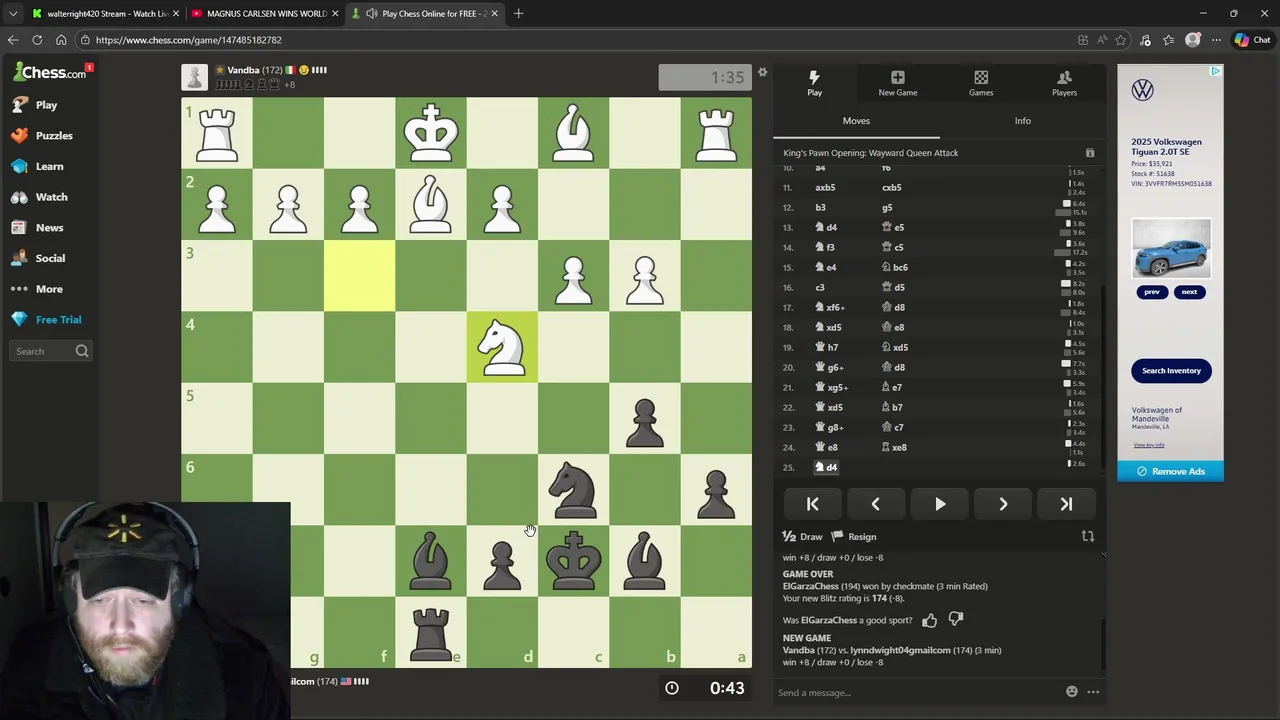This screenshot has height=720, width=1280.
Task: Click the lynndwight04gmailcom name in new game message
Action: (x=900, y=650)
